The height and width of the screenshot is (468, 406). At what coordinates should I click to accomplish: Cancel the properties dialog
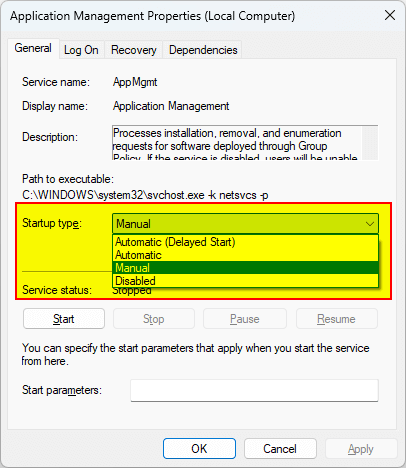click(280, 449)
